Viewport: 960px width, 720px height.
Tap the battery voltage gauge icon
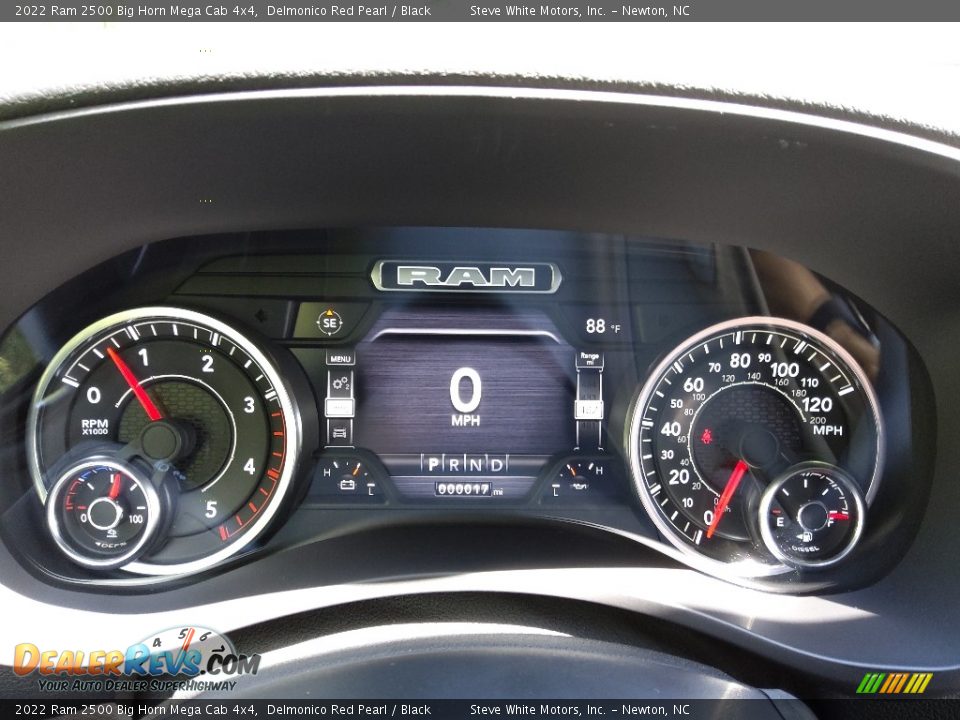coord(347,485)
